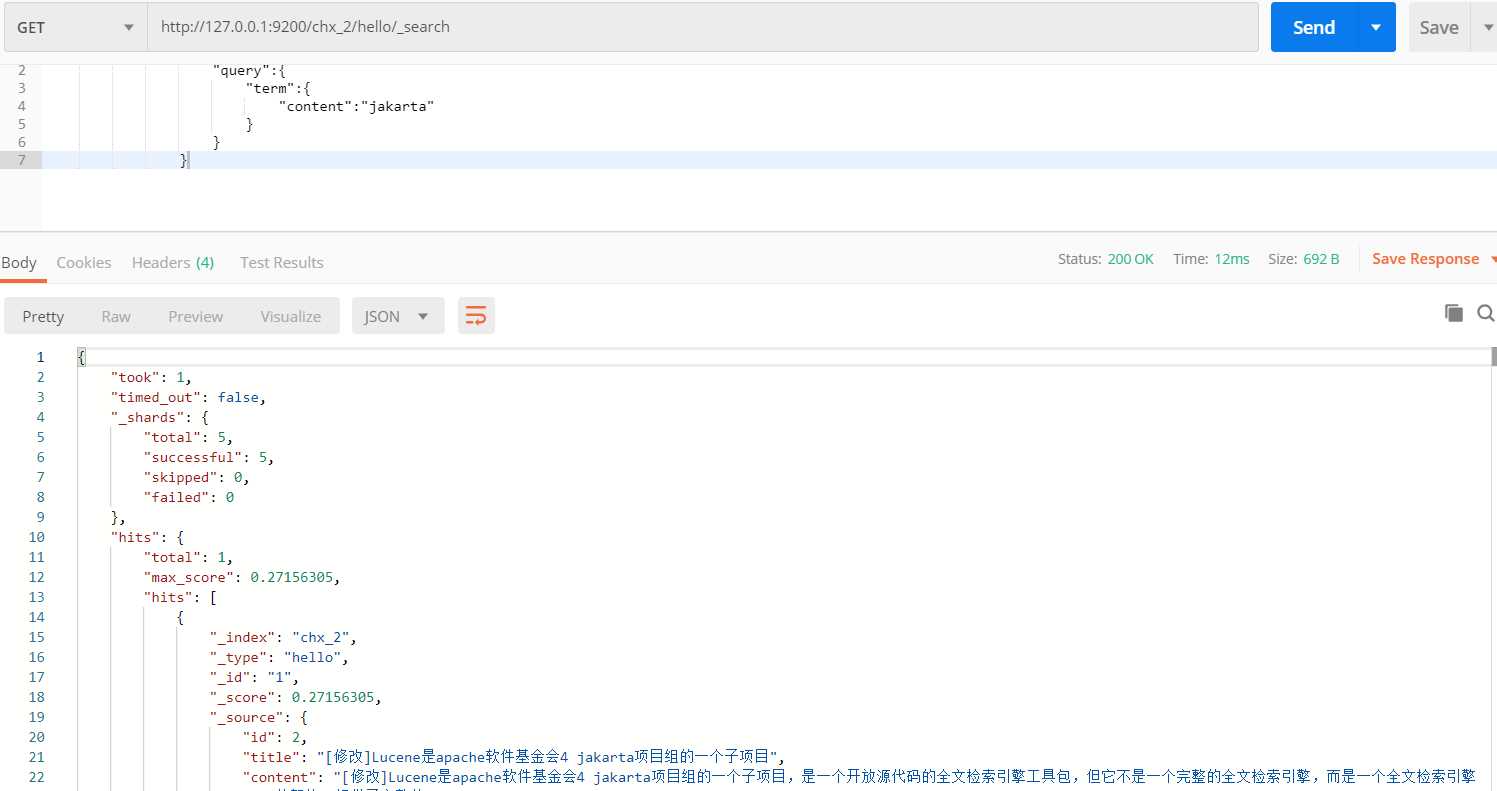Click the "took": 1 response line

[150, 377]
